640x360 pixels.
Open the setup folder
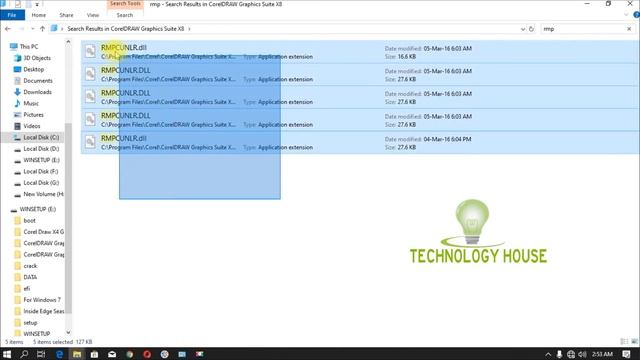click(x=30, y=323)
